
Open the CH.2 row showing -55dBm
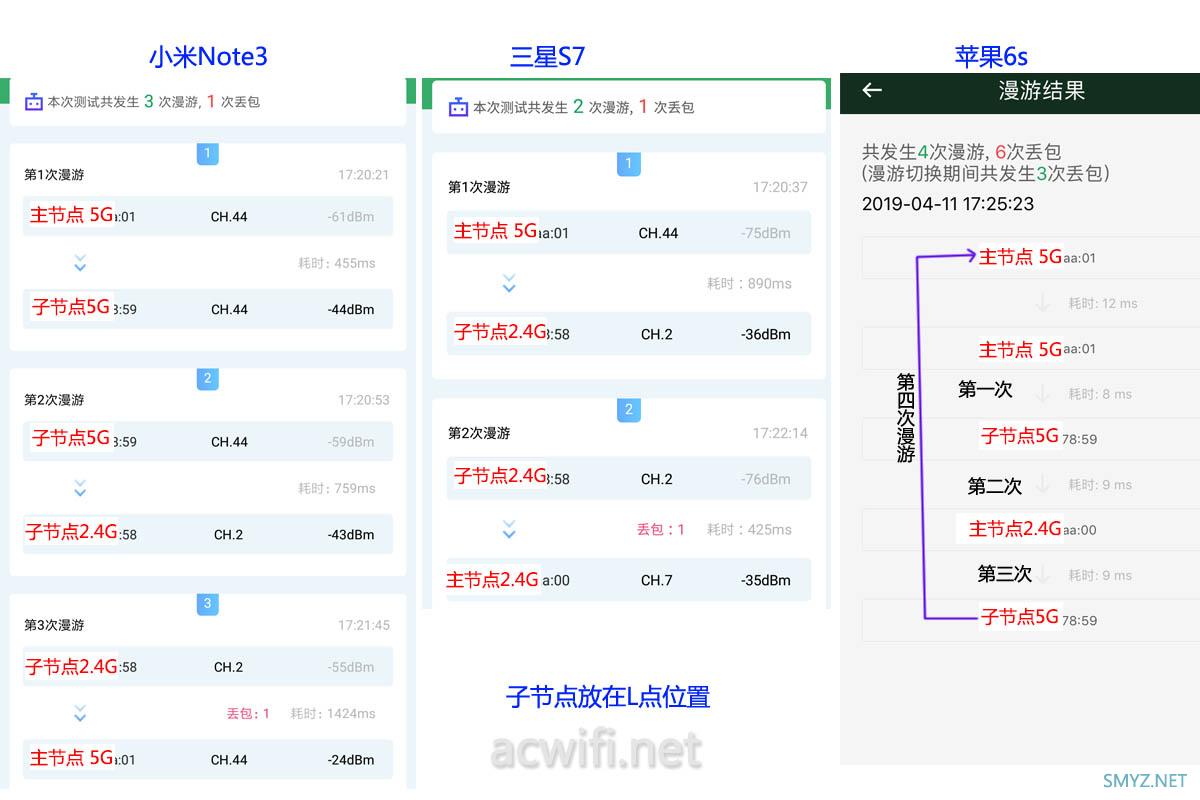coord(208,666)
